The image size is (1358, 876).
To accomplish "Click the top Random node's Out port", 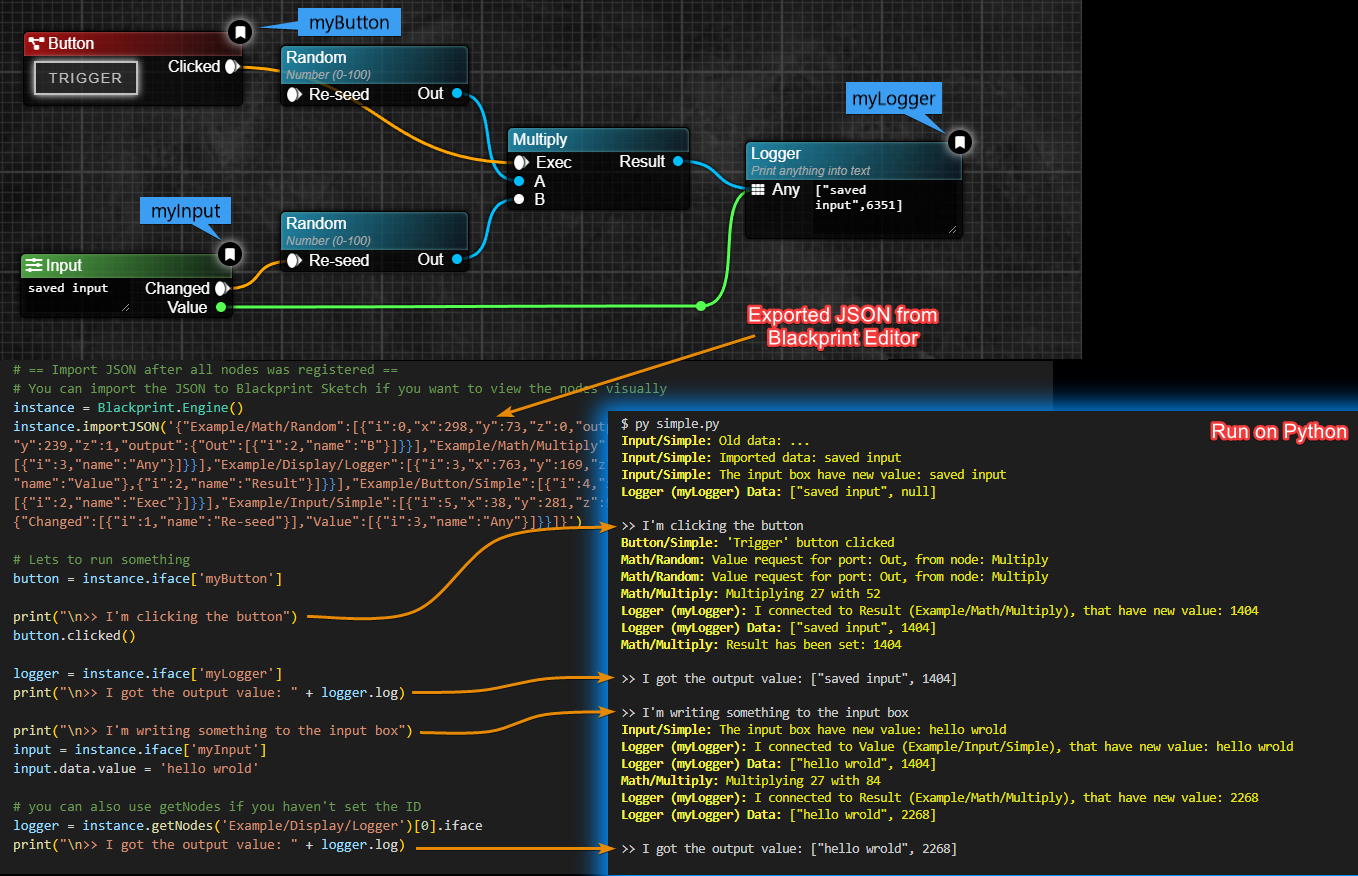I will 457,94.
